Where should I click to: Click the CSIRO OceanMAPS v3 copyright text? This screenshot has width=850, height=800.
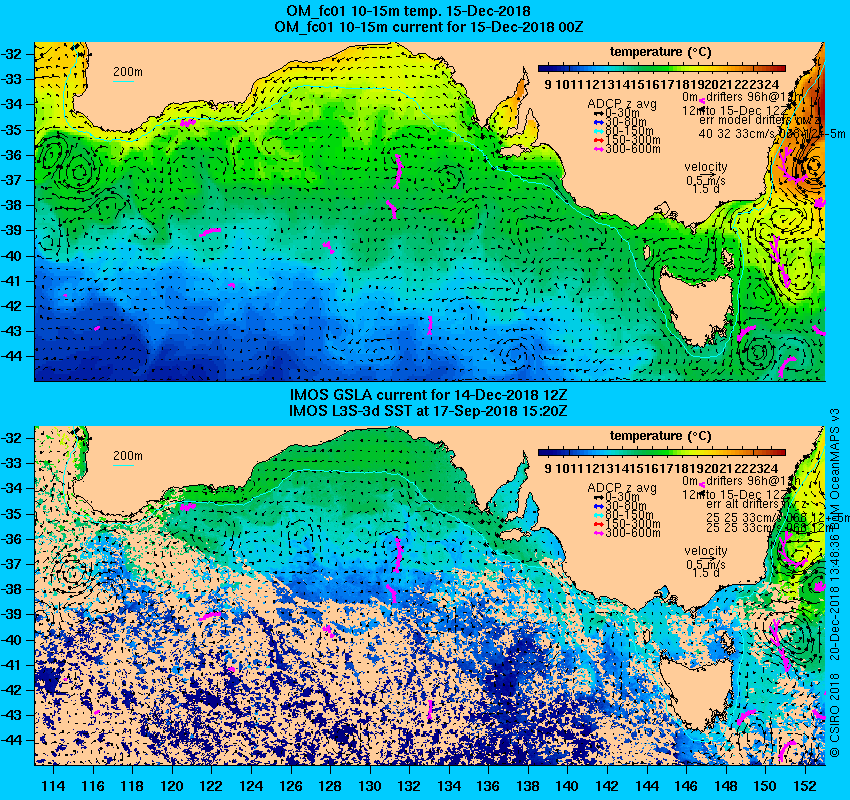(835, 583)
